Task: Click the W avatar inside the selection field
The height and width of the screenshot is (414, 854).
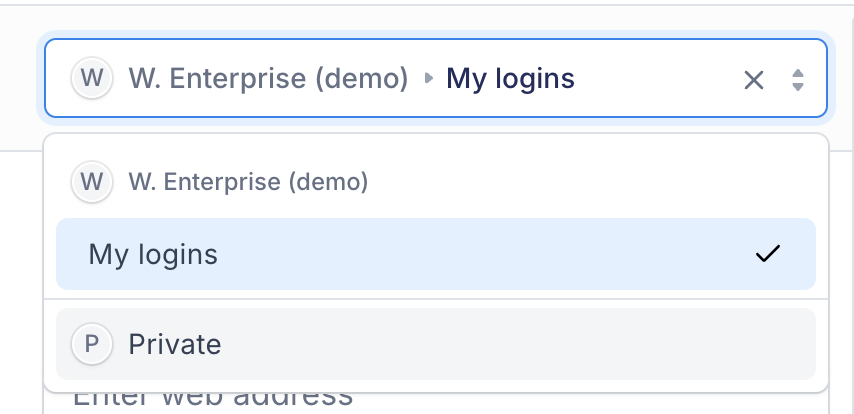Action: pos(92,78)
